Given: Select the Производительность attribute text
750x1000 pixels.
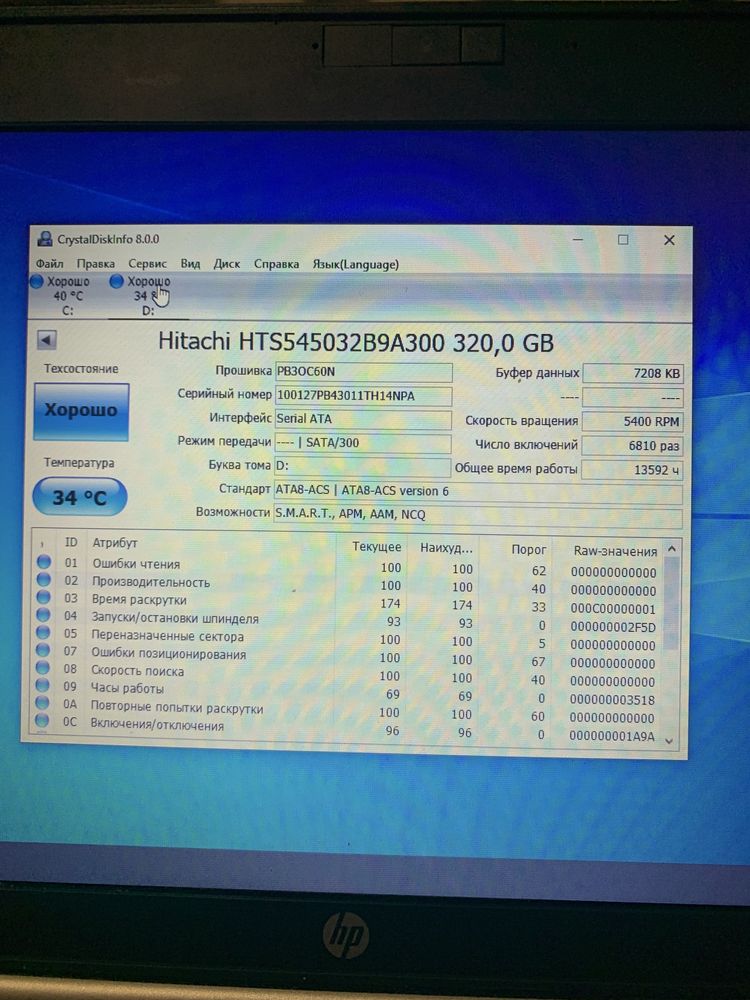Looking at the screenshot, I should (x=151, y=582).
